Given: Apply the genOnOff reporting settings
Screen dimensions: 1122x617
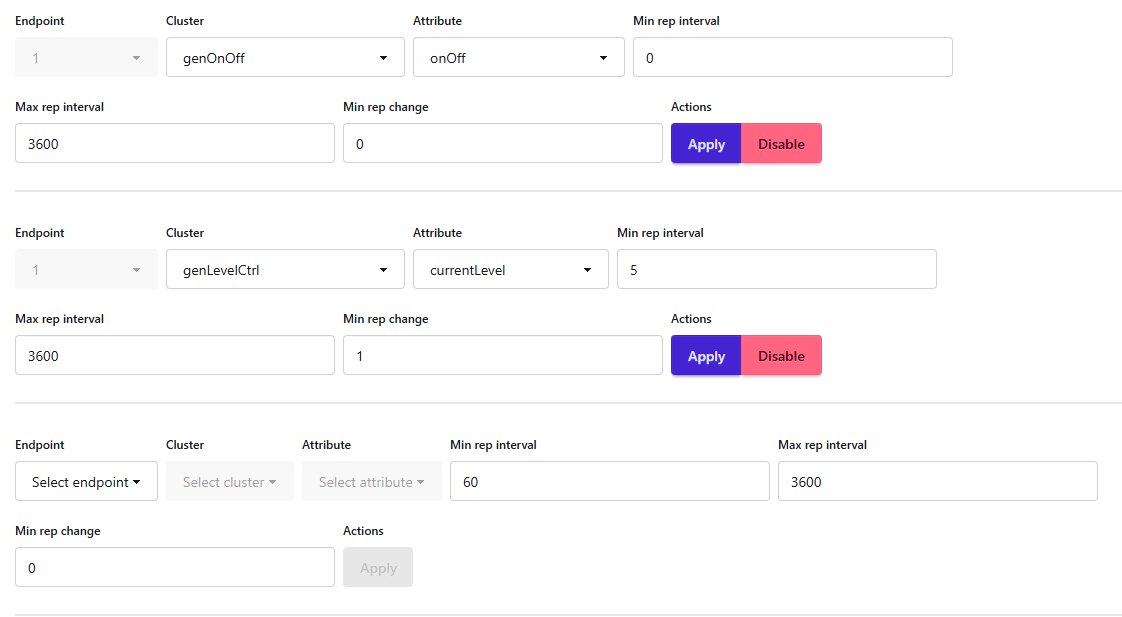Looking at the screenshot, I should [706, 144].
